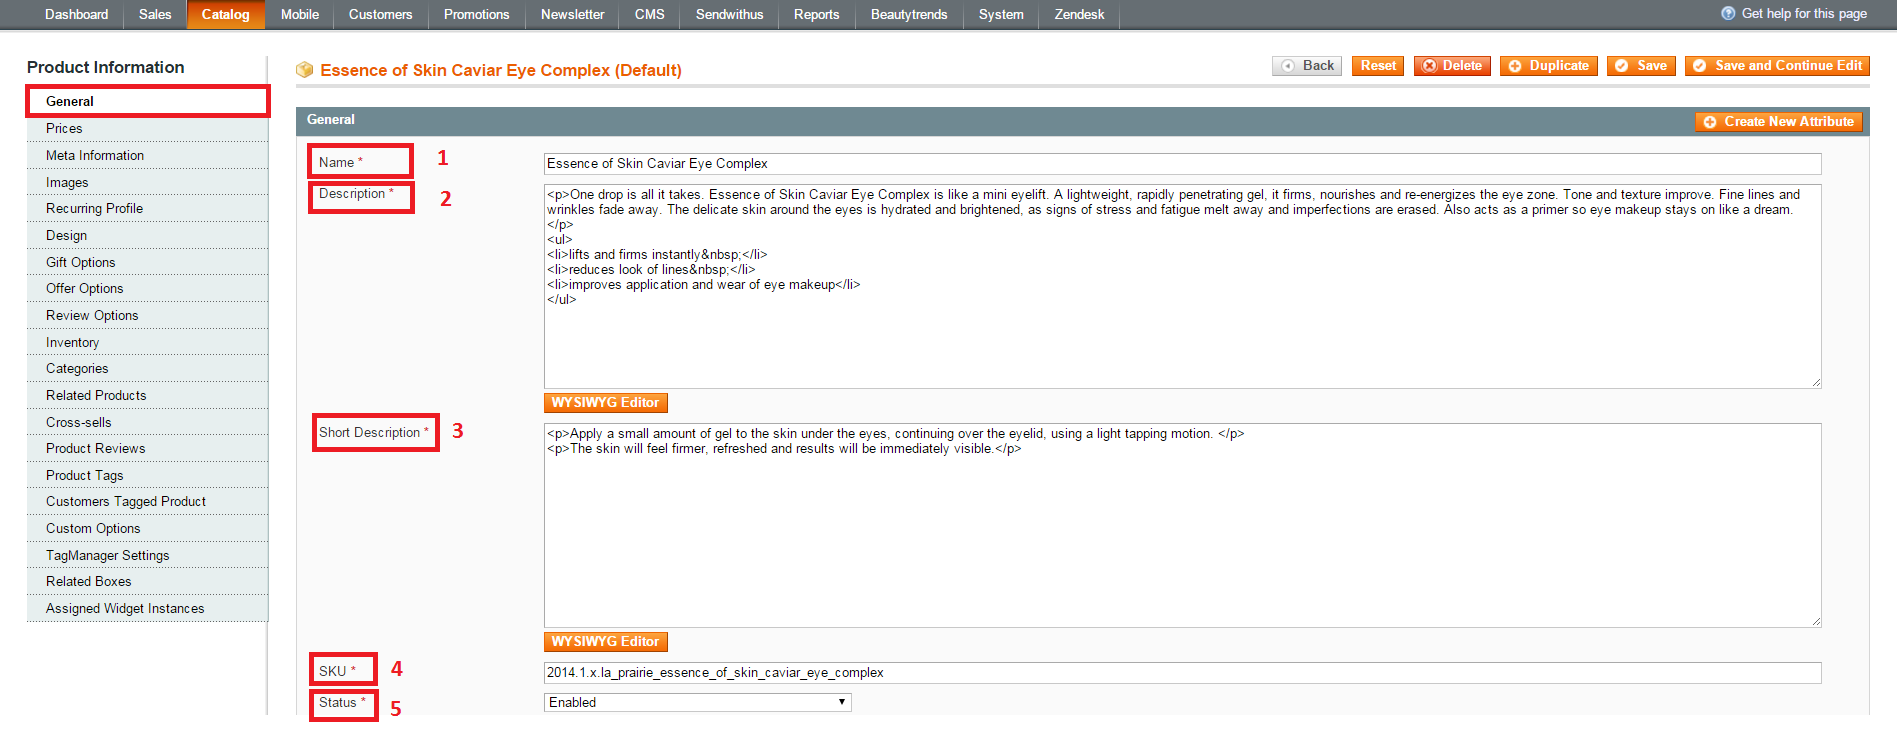The height and width of the screenshot is (736, 1898).
Task: Open the Catalog menu
Action: point(226,14)
